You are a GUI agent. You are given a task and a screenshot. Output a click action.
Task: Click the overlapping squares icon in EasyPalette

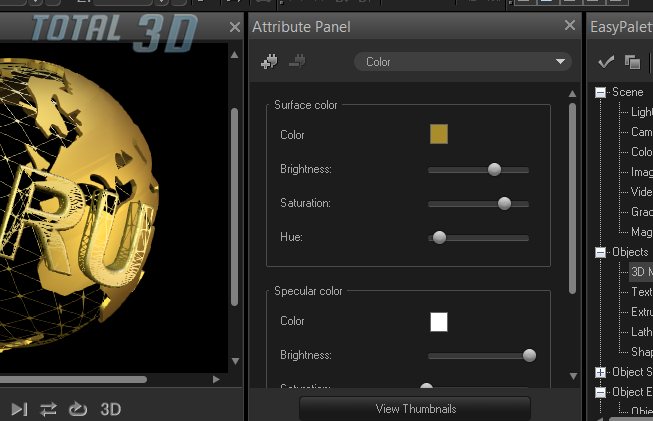(632, 62)
